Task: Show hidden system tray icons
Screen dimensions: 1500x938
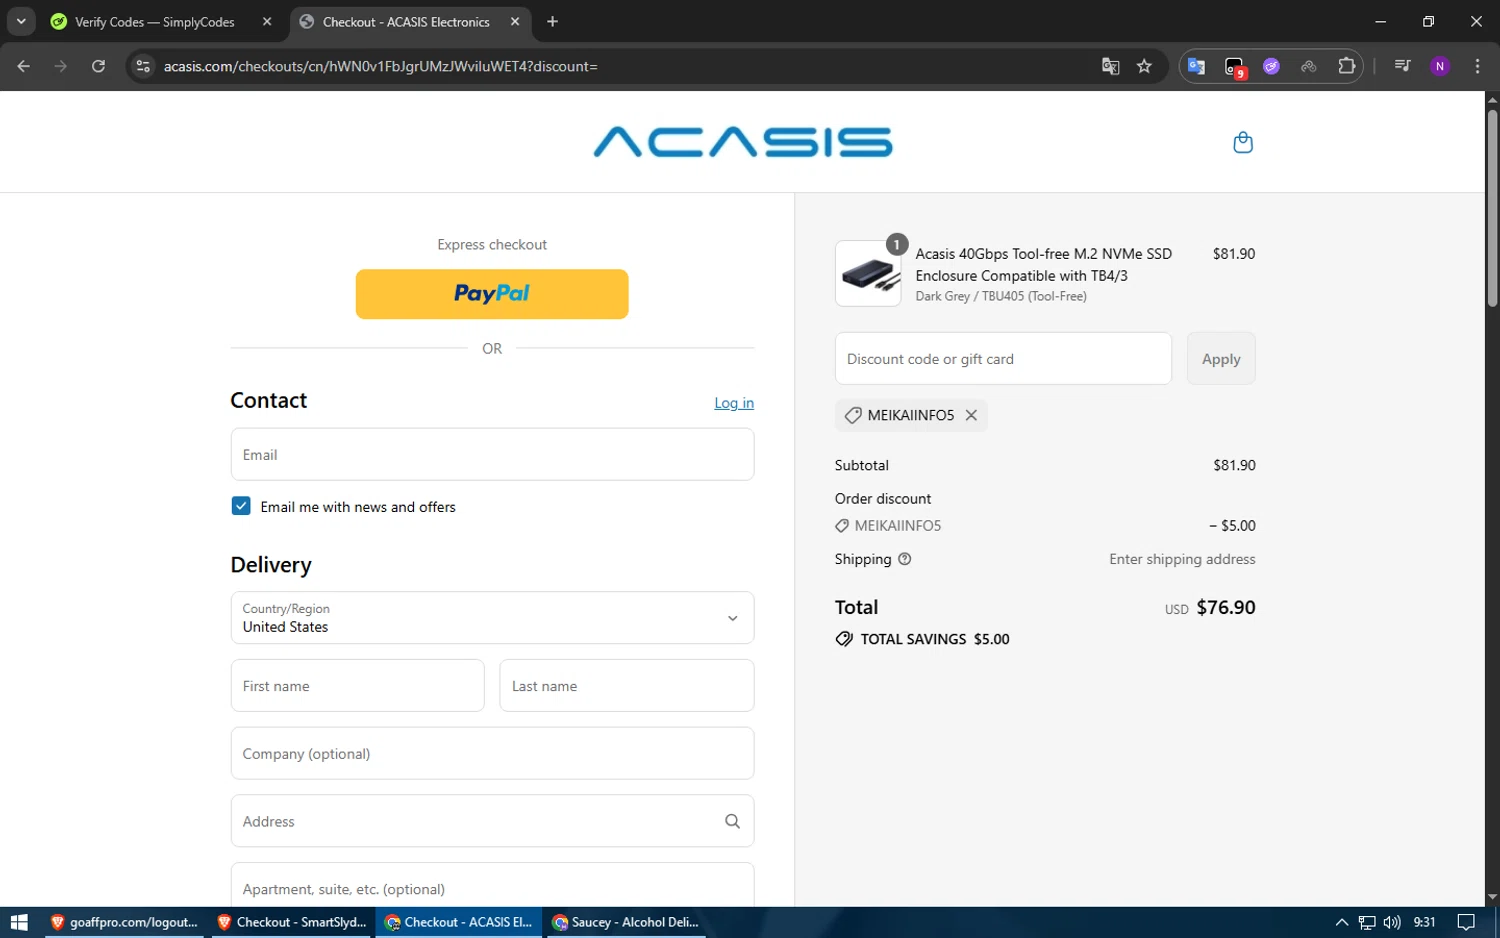Action: point(1342,922)
